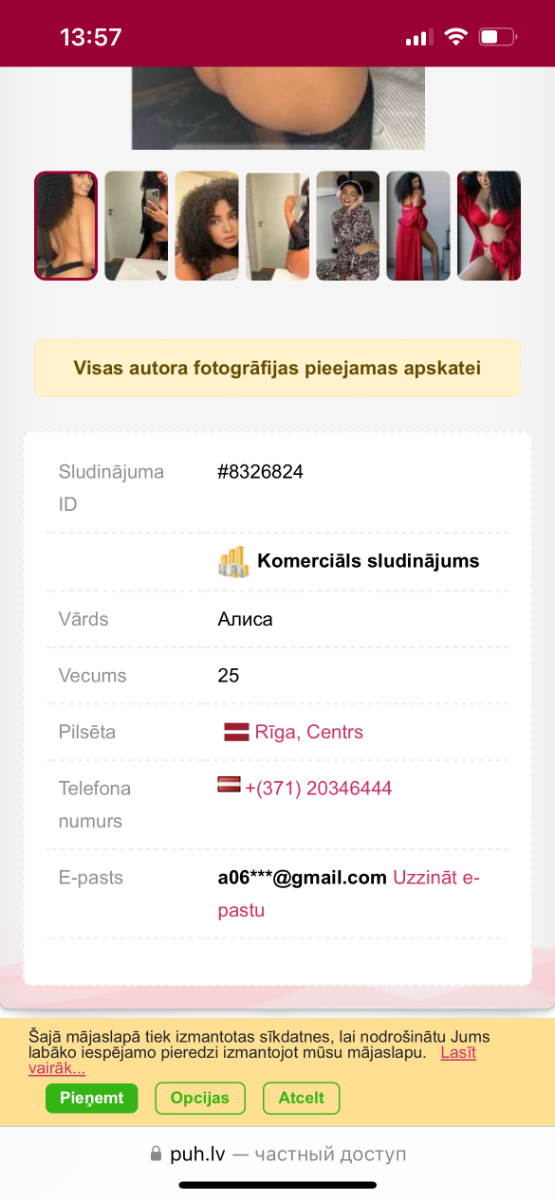555x1200 pixels.
Task: Call the +(371) 20346444 phone link
Action: click(x=318, y=788)
